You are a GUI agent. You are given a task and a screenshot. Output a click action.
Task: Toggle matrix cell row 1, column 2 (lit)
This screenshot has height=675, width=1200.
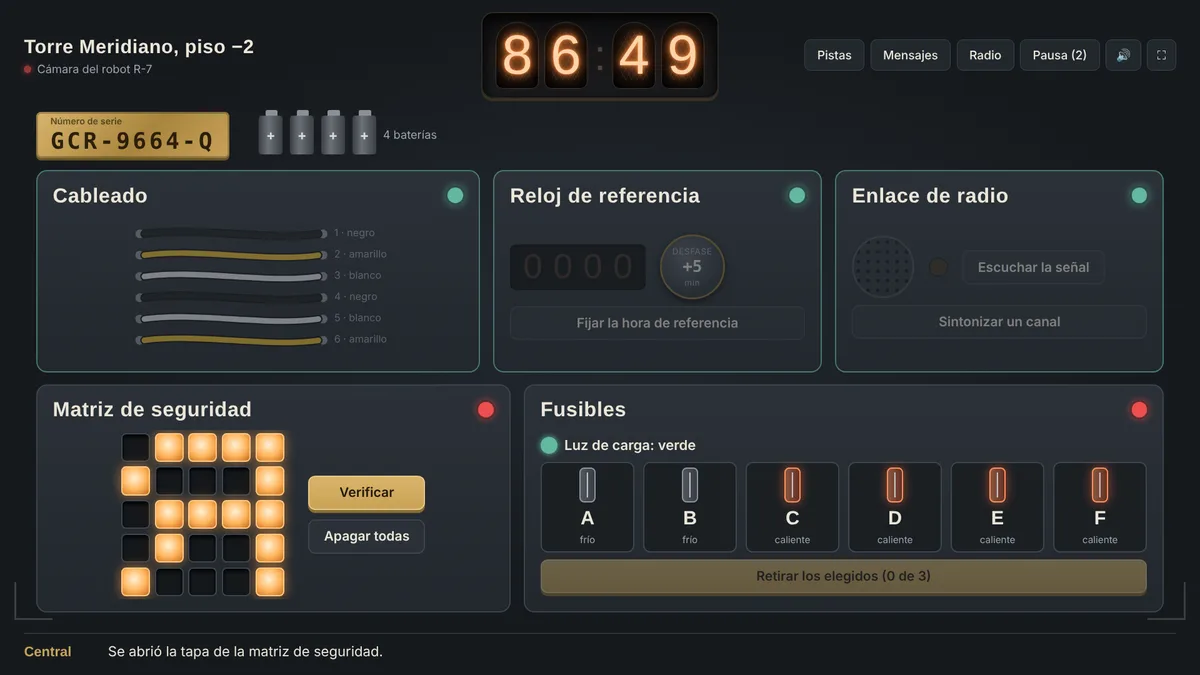click(x=169, y=447)
